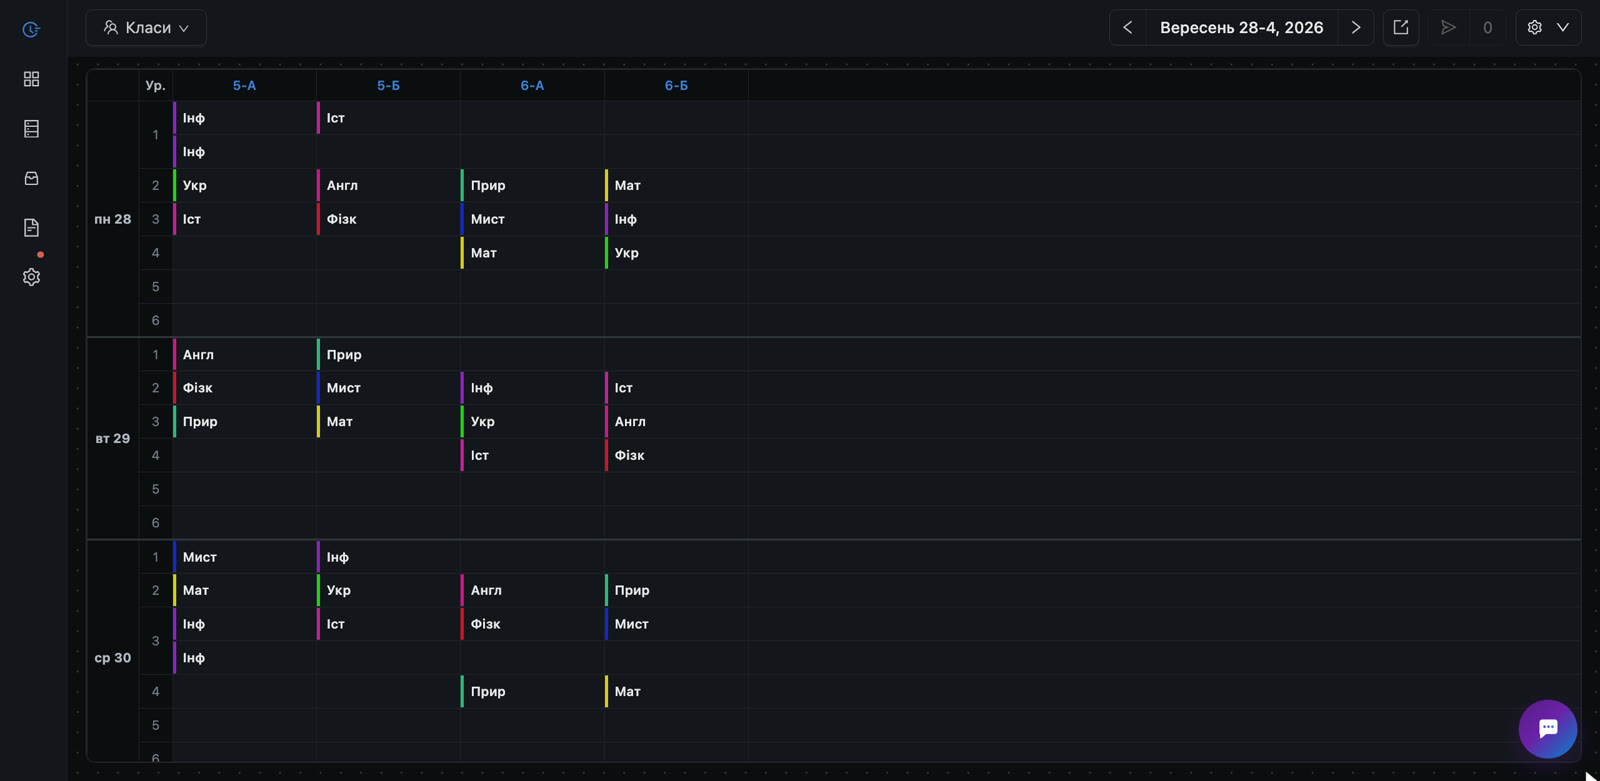This screenshot has height=781, width=1600.
Task: Click the вт 29 day label
Action: [113, 439]
